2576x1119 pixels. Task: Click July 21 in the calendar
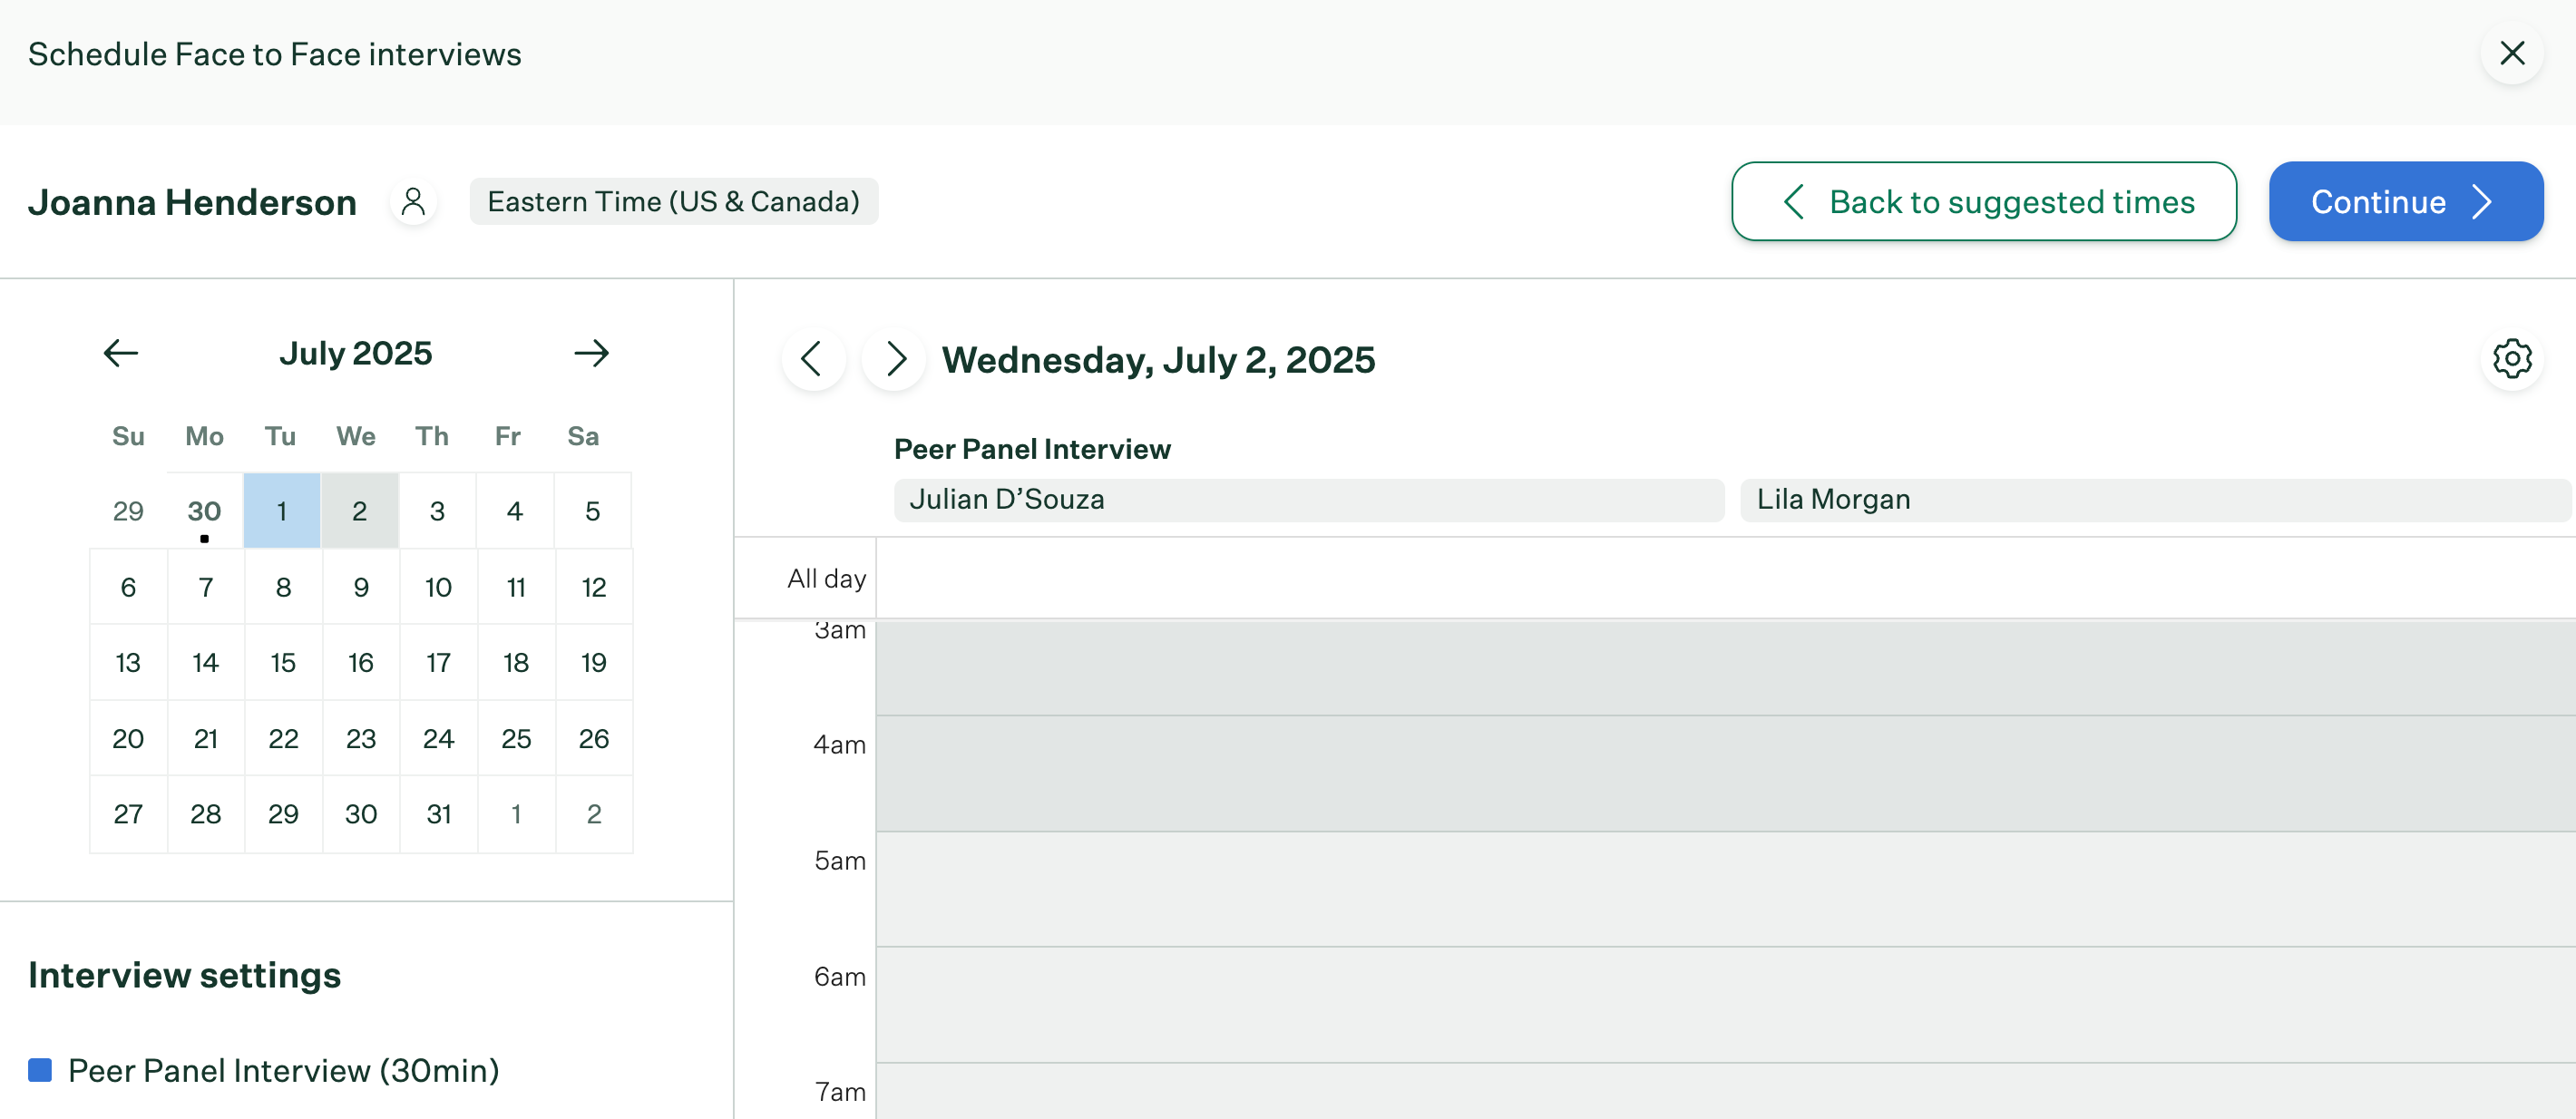coord(205,739)
